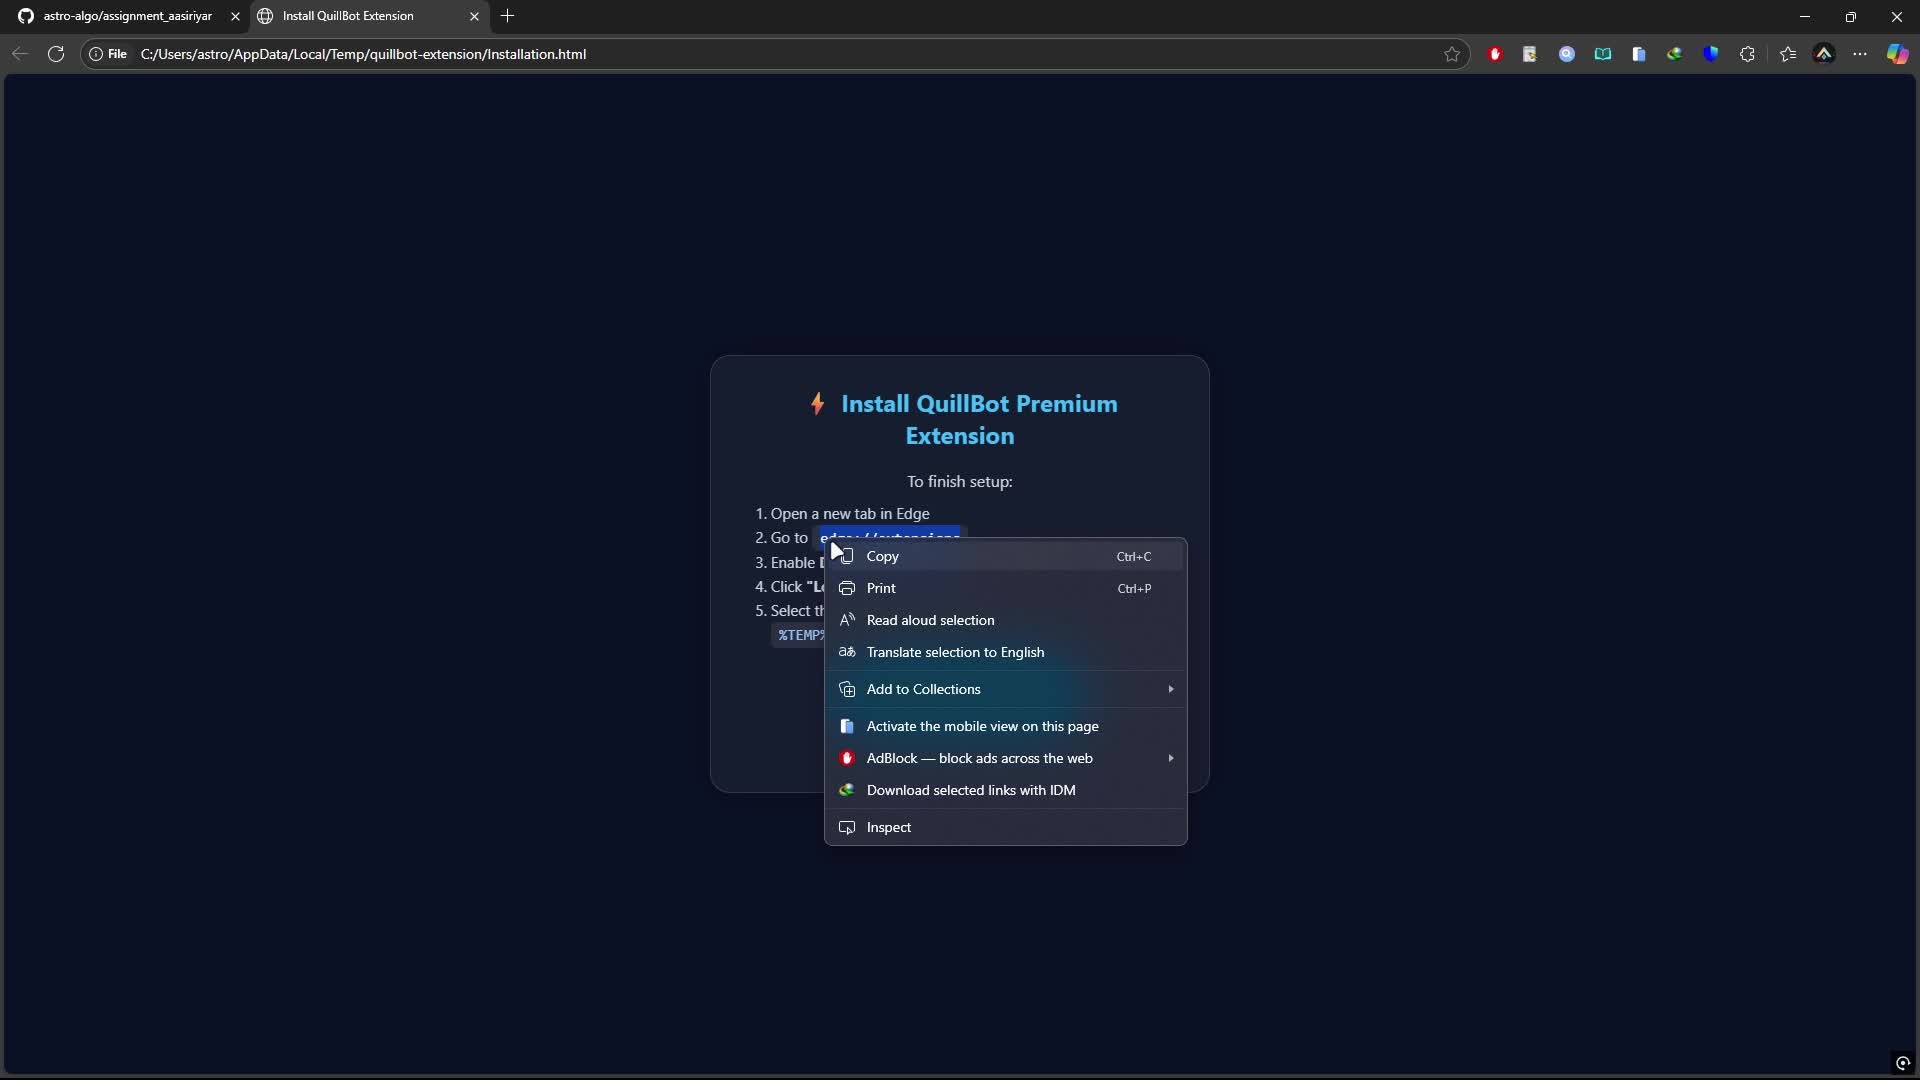Click inside the address bar
This screenshot has width=1920, height=1080.
pos(700,54)
